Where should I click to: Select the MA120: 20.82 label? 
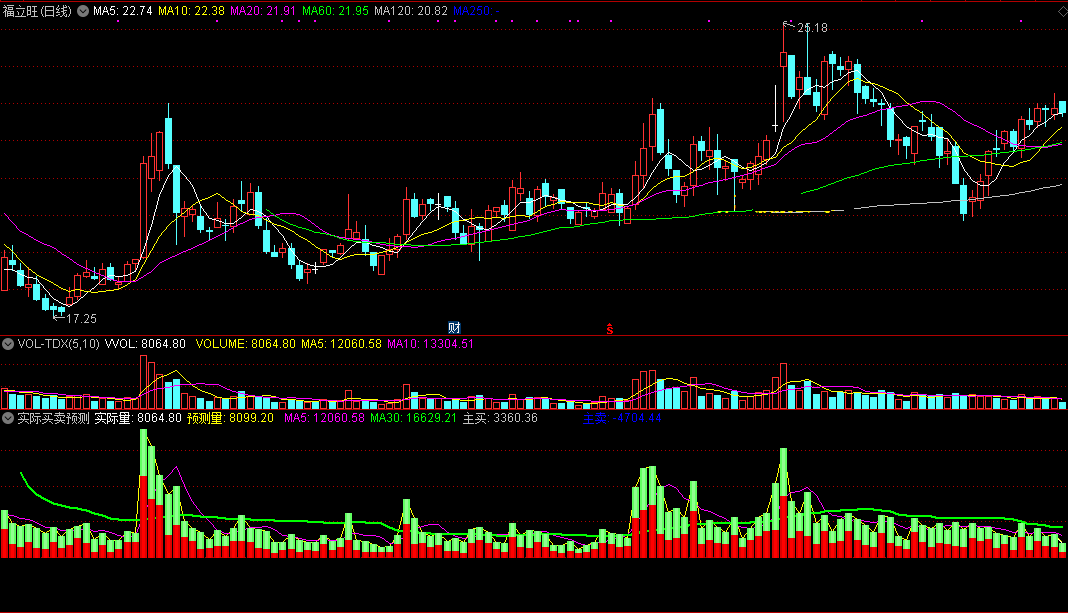pos(411,11)
